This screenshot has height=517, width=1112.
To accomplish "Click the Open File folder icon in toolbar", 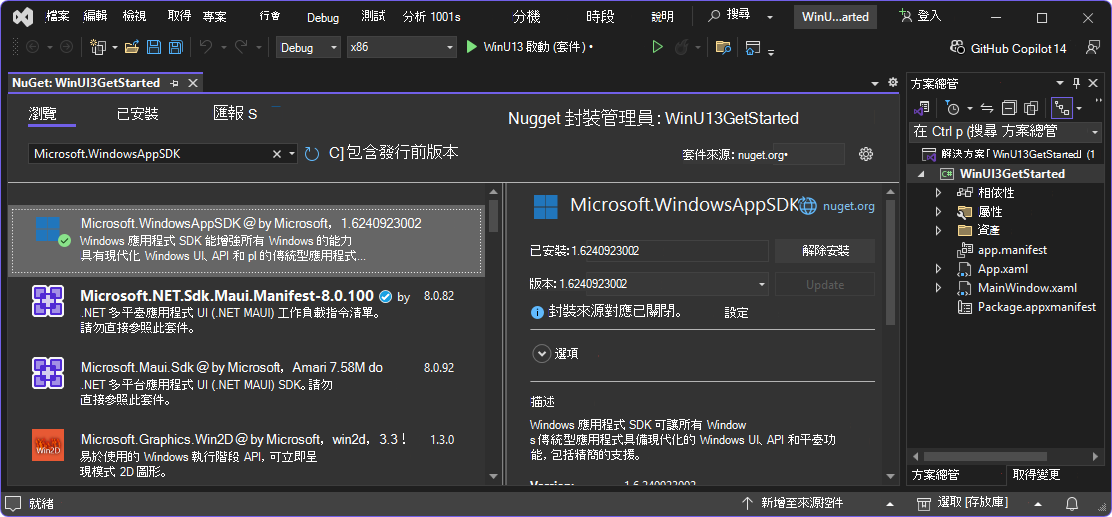I will 131,48.
